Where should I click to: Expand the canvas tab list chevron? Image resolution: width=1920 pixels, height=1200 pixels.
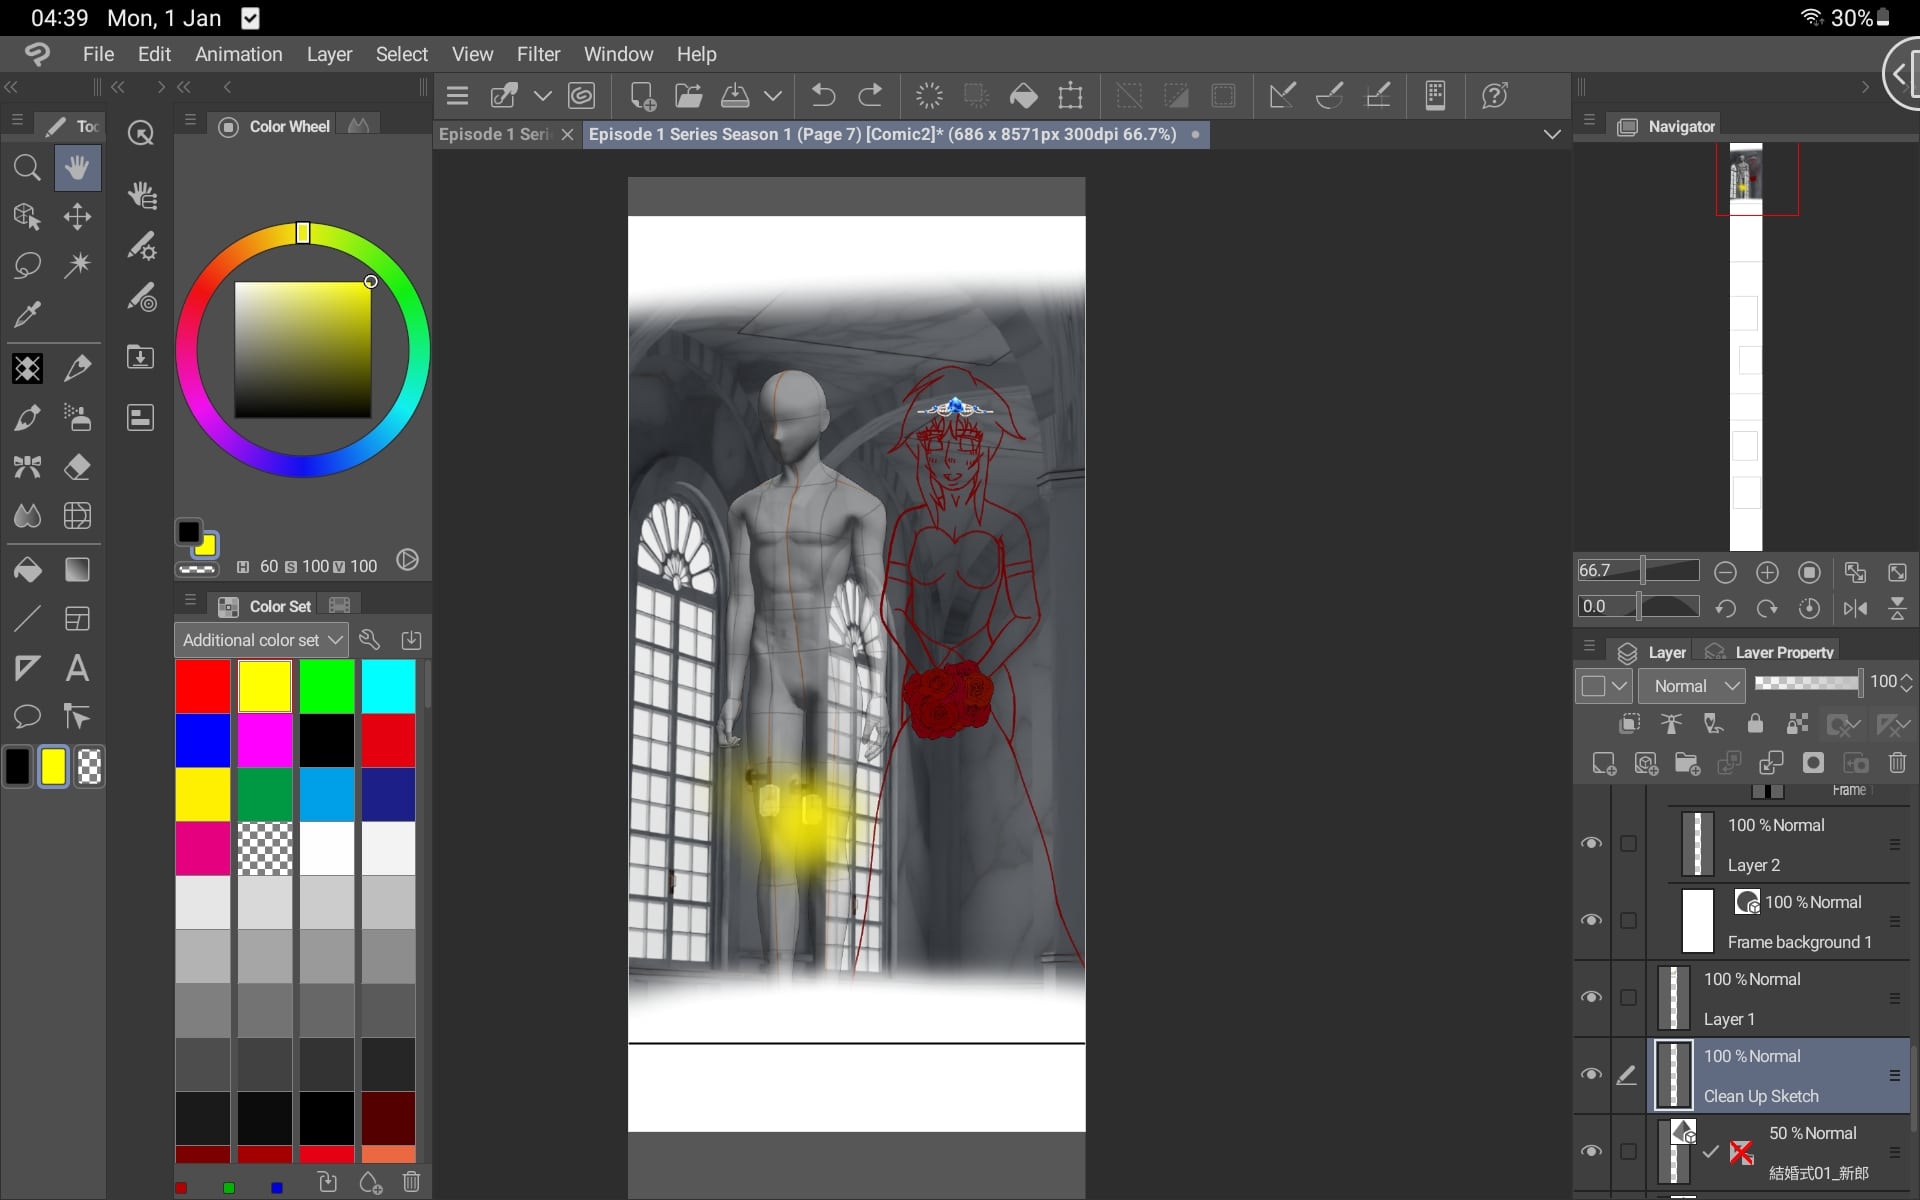click(x=1552, y=134)
